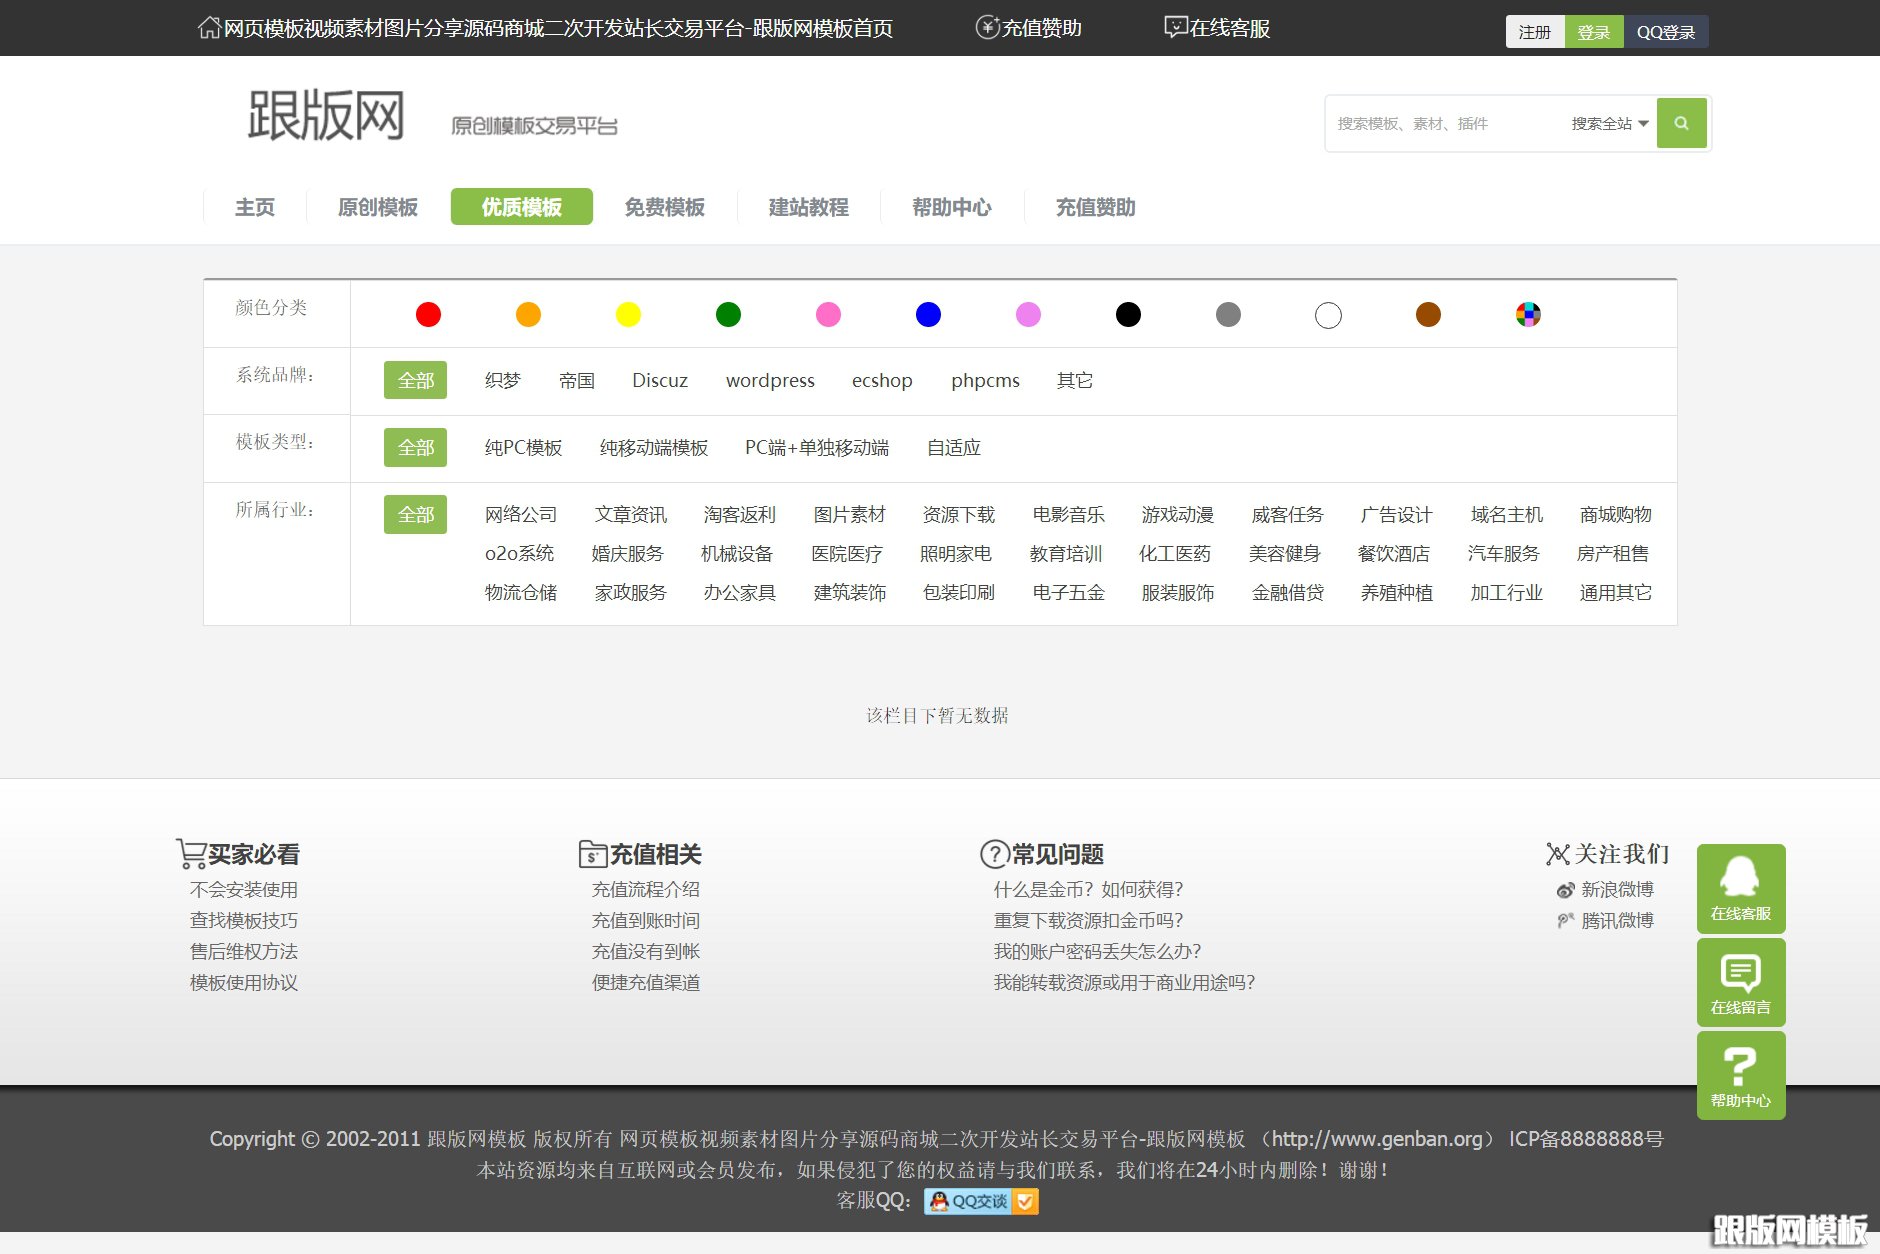
Task: Open 在线留言 from the floating sidebar
Action: (1740, 982)
